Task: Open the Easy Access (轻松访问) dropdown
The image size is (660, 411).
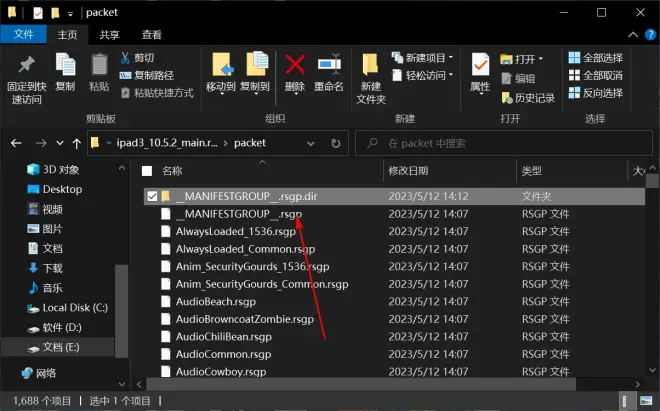Action: (x=423, y=75)
